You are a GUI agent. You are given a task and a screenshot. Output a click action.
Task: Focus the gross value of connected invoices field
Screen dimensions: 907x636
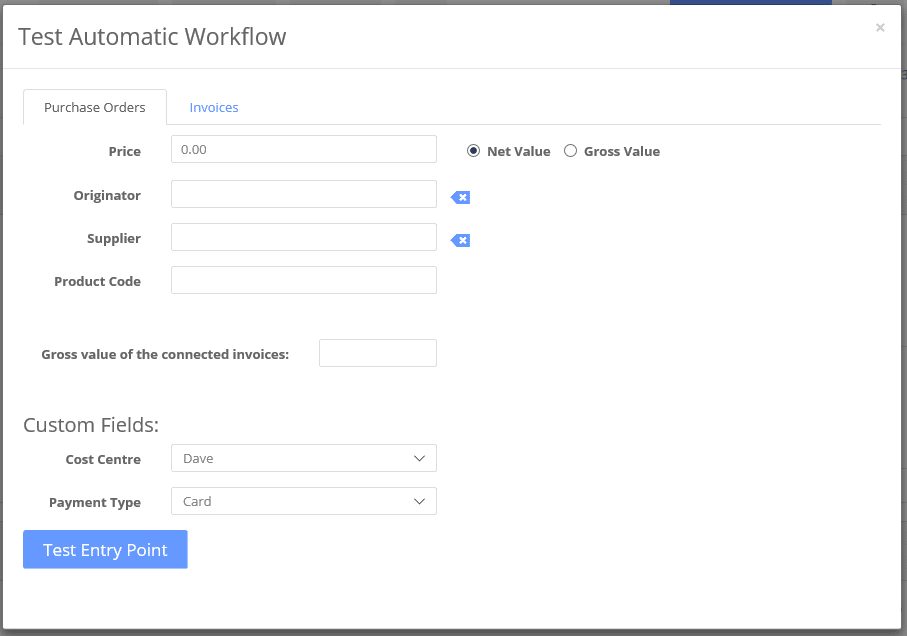pos(378,353)
